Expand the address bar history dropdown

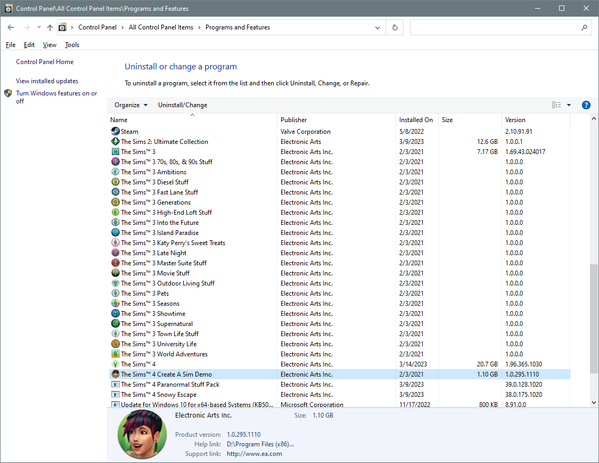pyautogui.click(x=377, y=28)
